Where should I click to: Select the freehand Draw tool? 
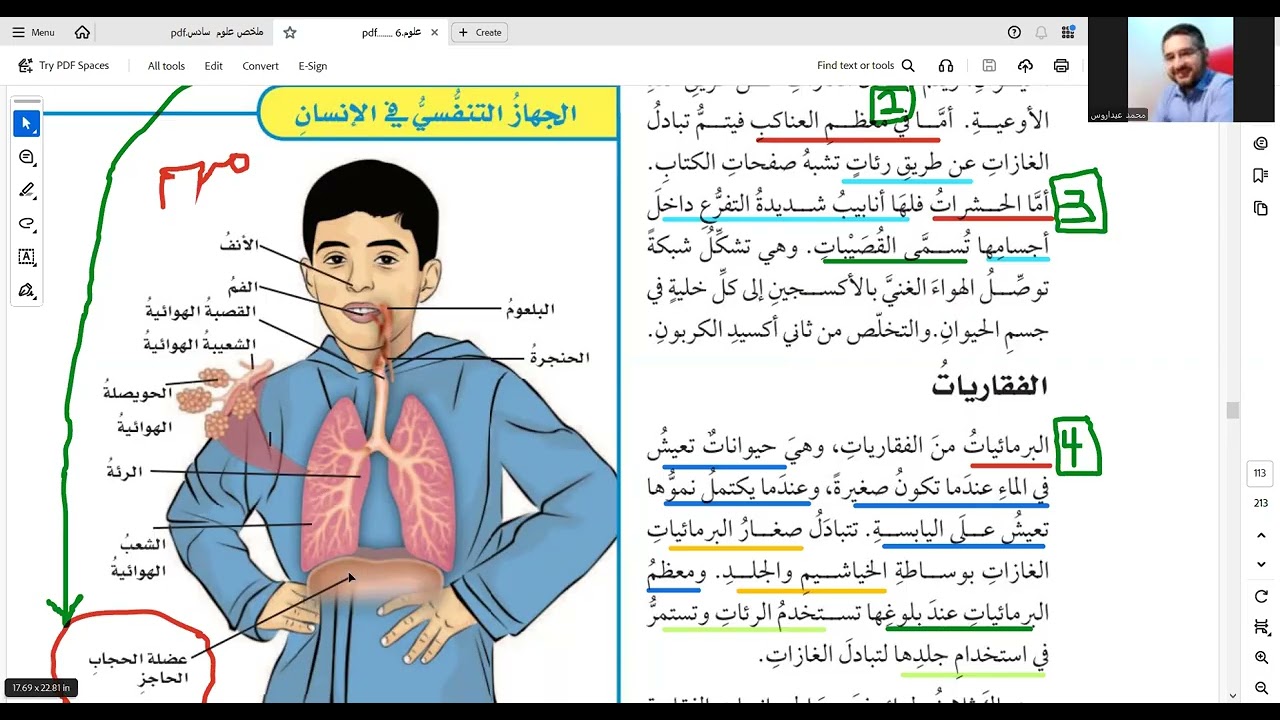[x=27, y=223]
